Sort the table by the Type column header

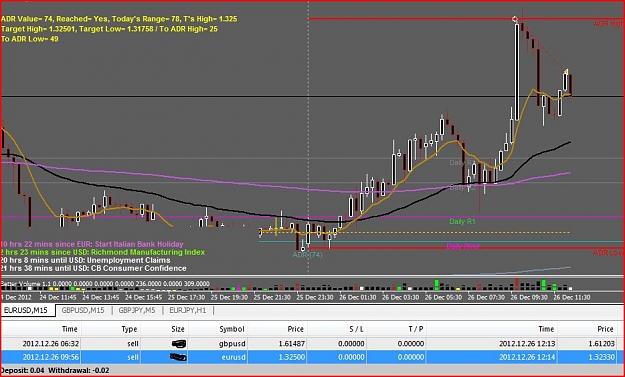click(129, 329)
